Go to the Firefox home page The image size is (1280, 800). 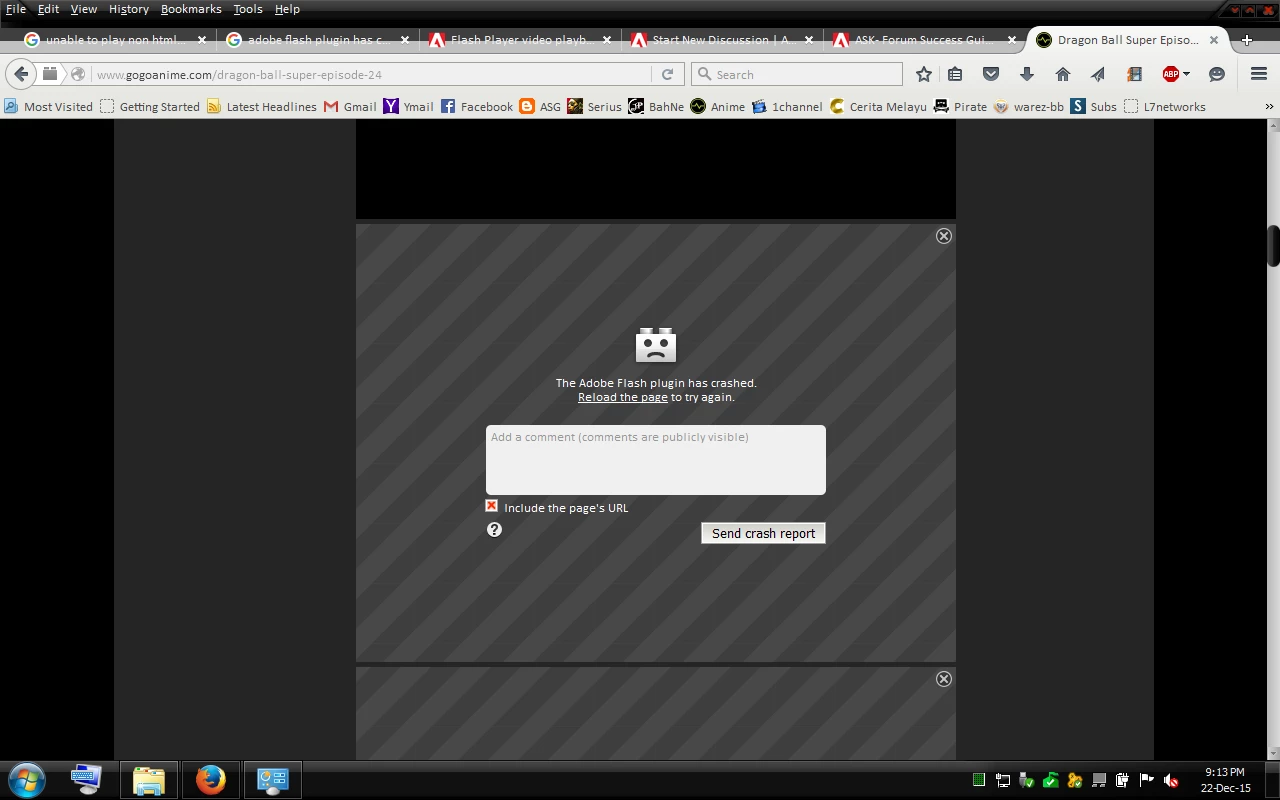point(1063,74)
